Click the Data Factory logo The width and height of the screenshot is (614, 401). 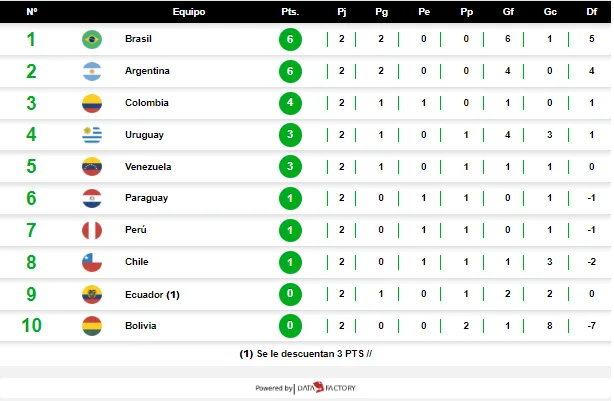[x=326, y=388]
